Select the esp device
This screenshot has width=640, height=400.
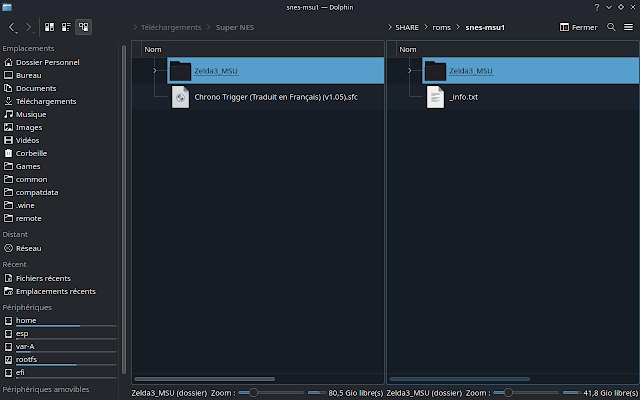[x=60, y=334]
